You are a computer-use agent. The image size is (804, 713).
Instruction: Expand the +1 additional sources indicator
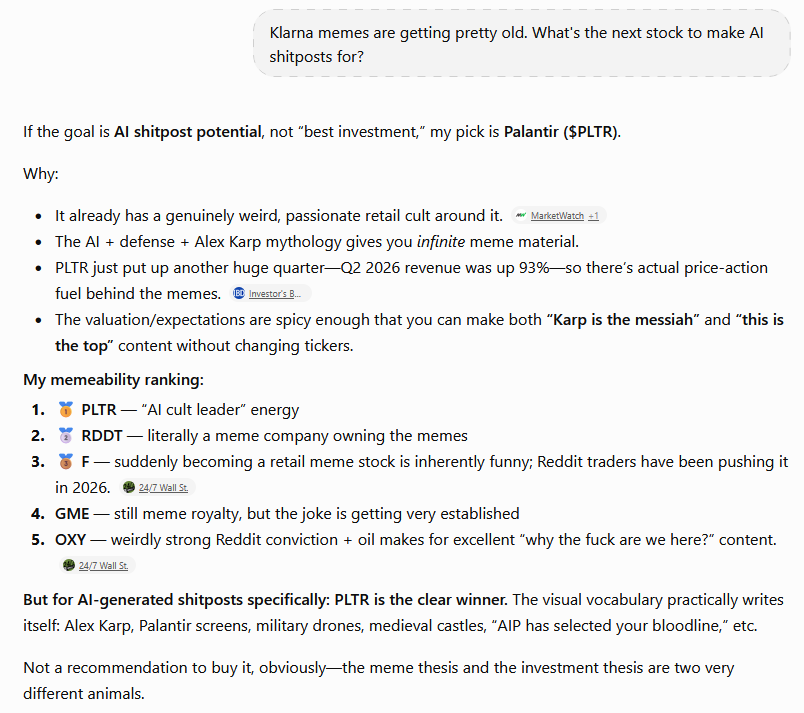pos(593,216)
